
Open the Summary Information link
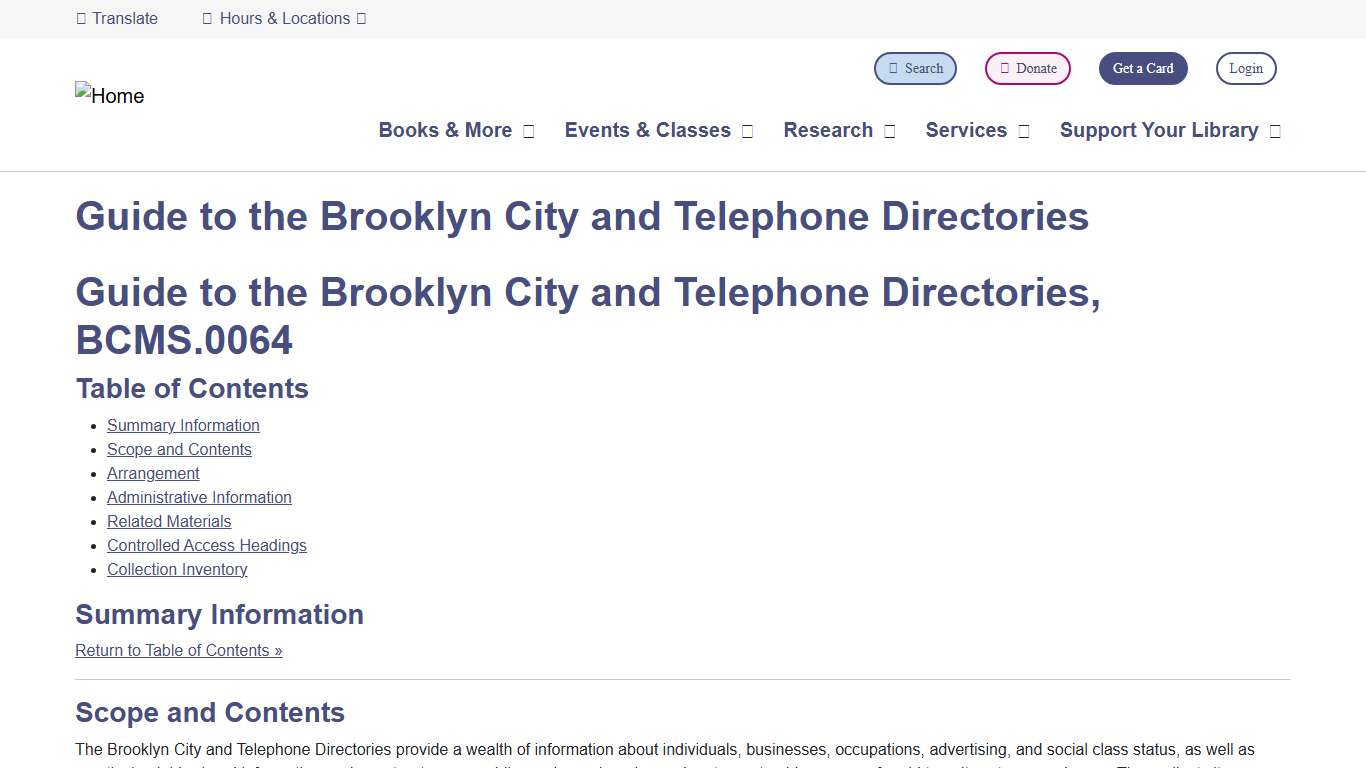[183, 425]
